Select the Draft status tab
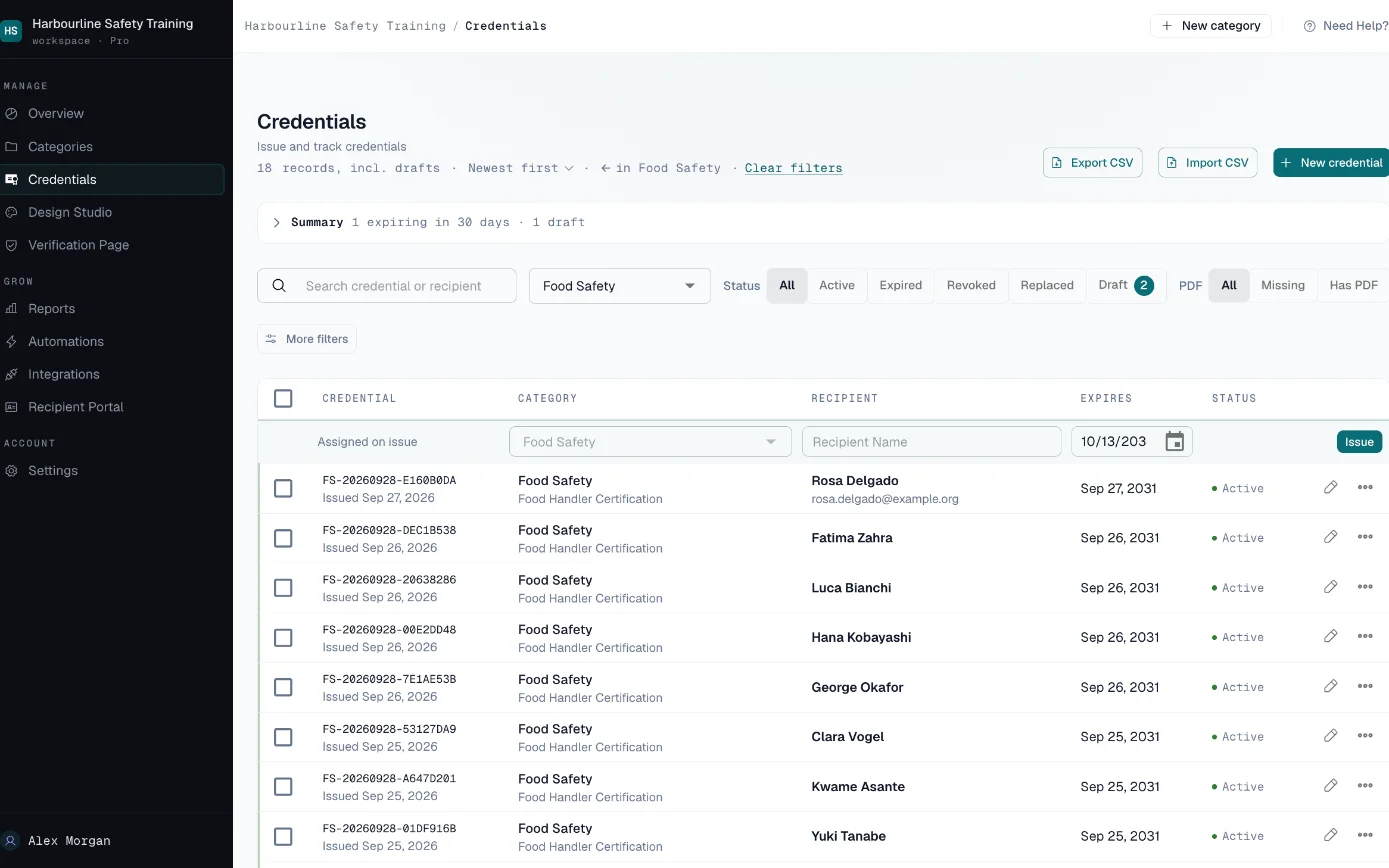 (x=1126, y=285)
